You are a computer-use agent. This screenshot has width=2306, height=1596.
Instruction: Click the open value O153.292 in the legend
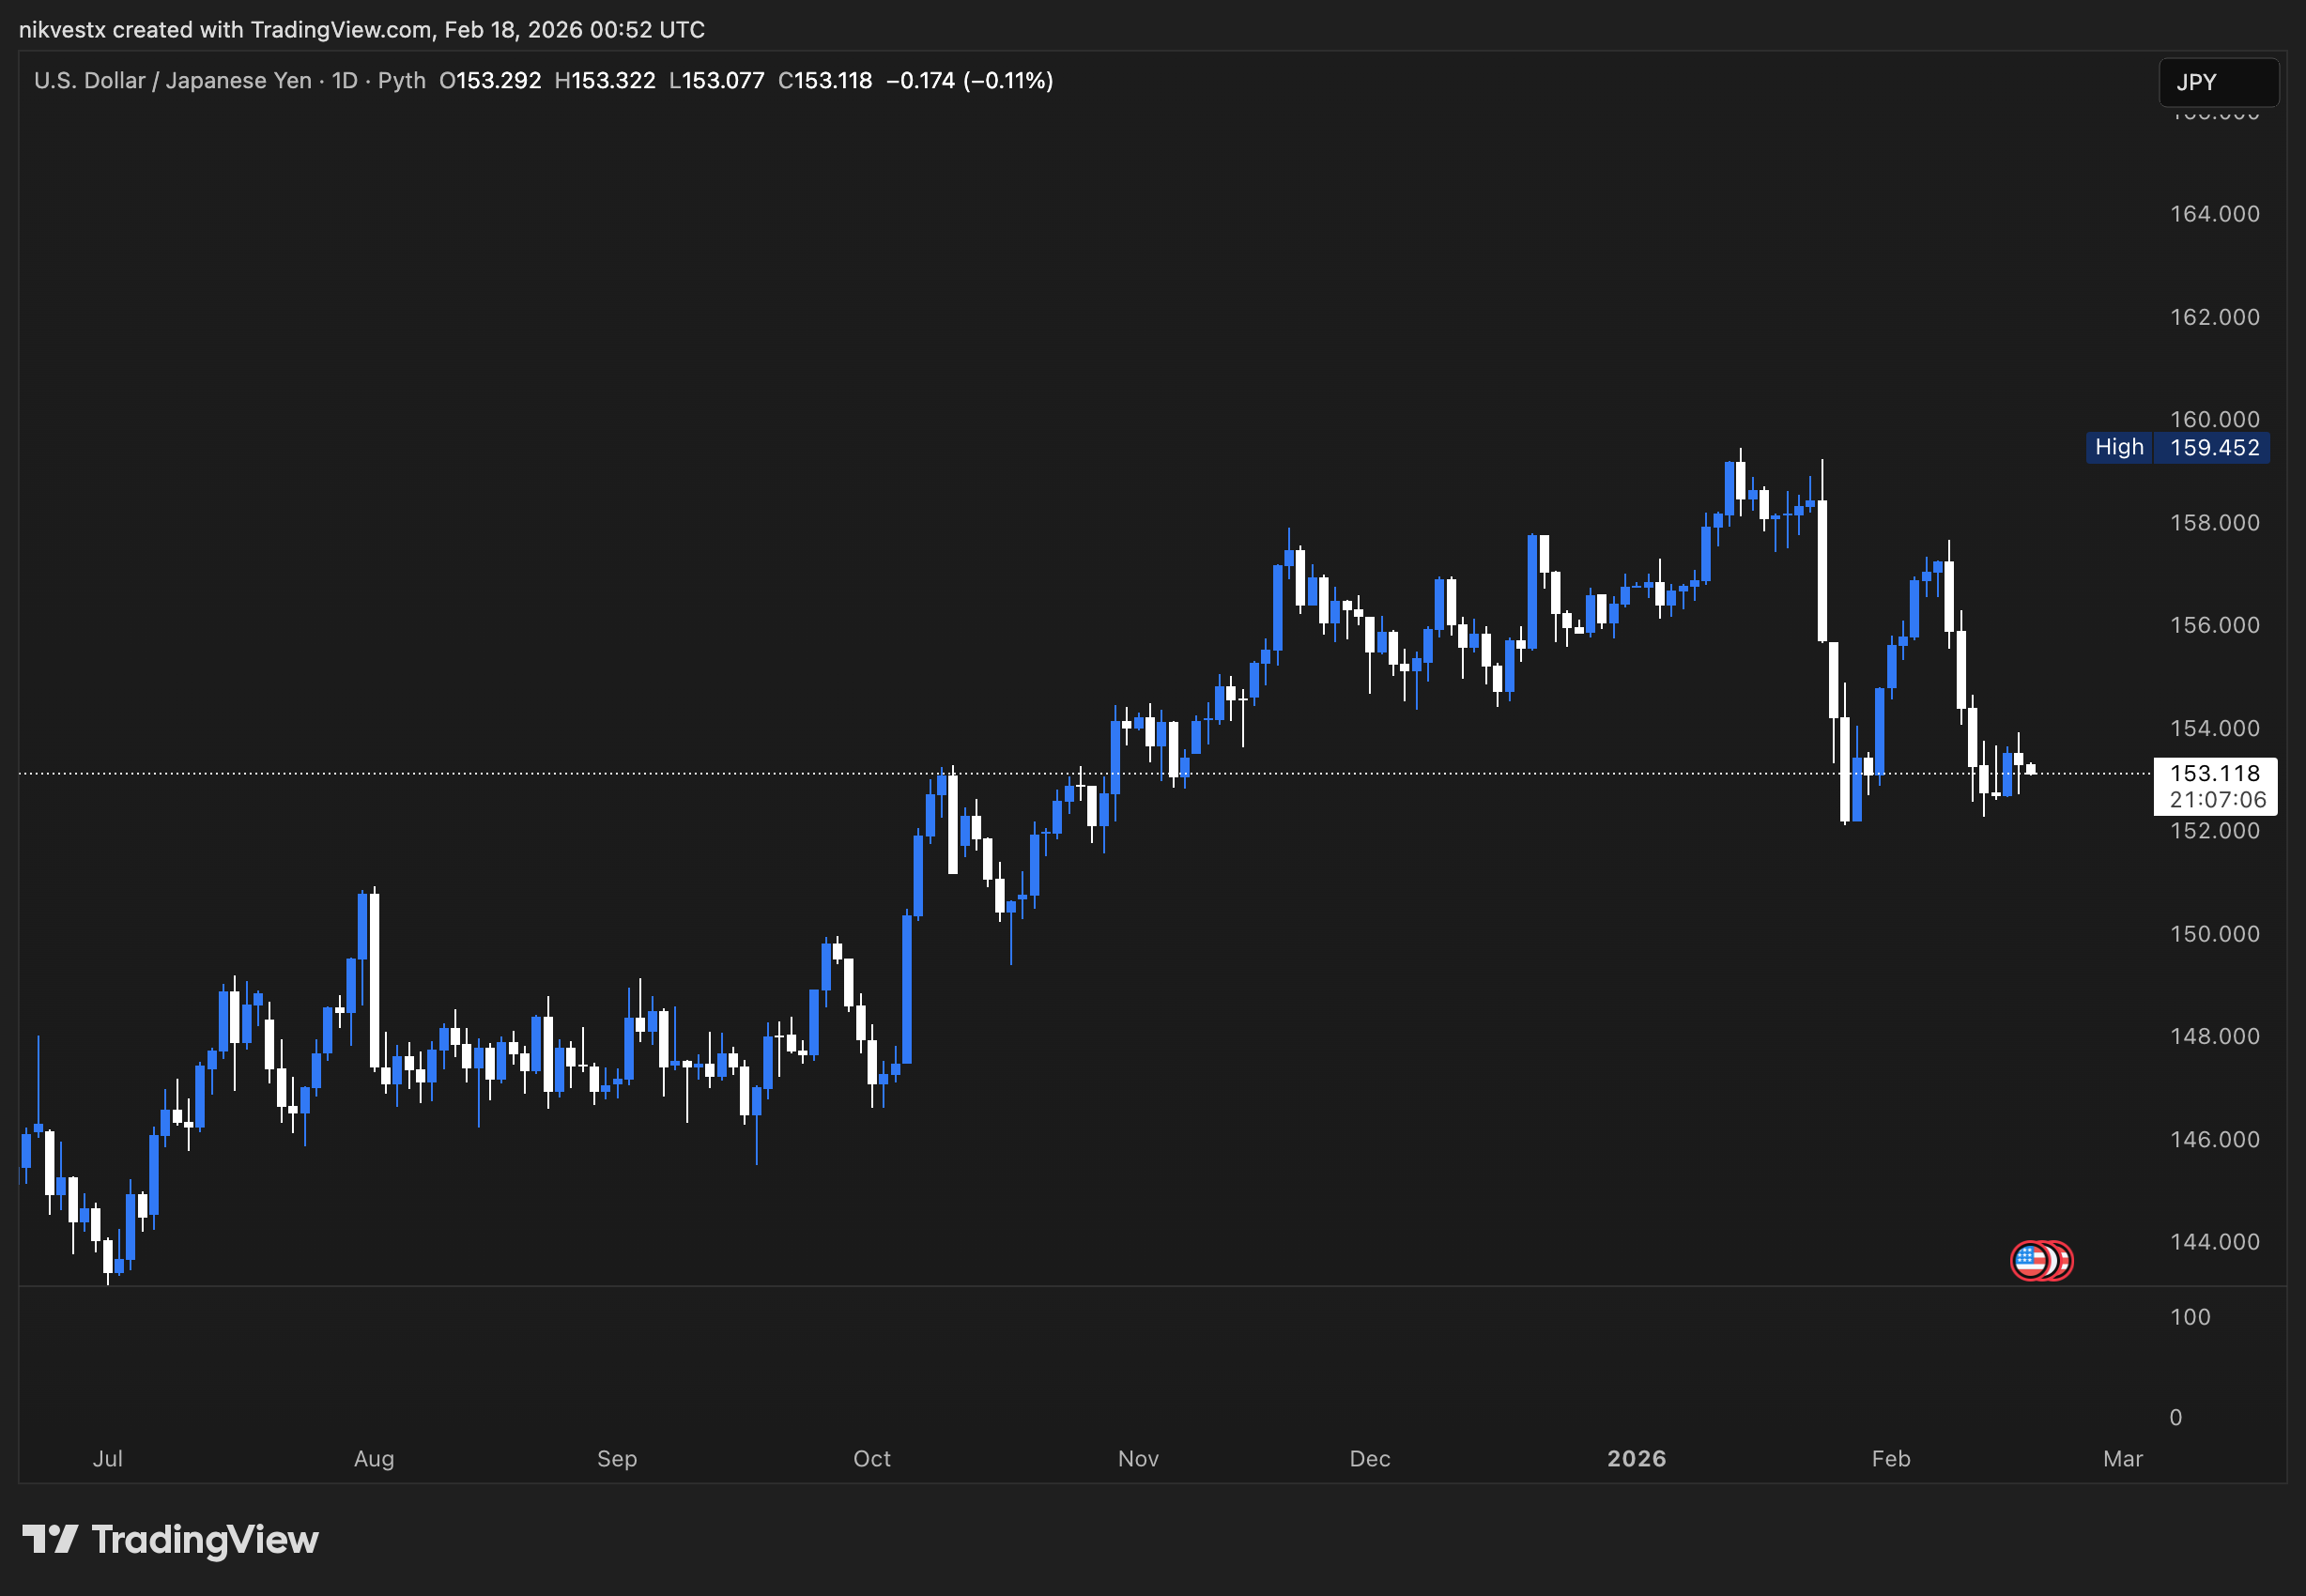490,81
